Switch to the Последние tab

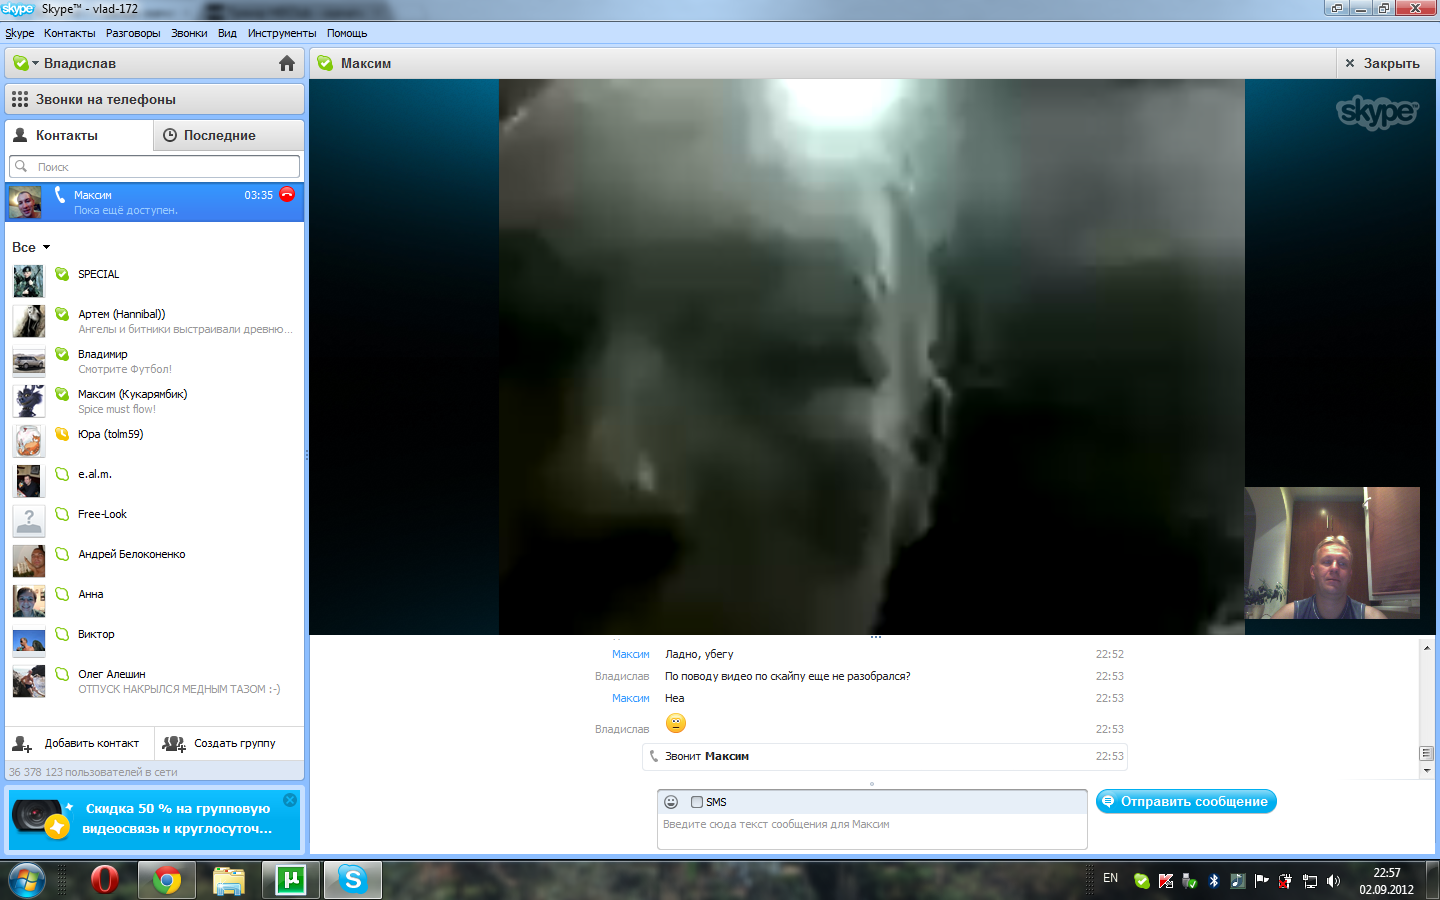pos(229,135)
